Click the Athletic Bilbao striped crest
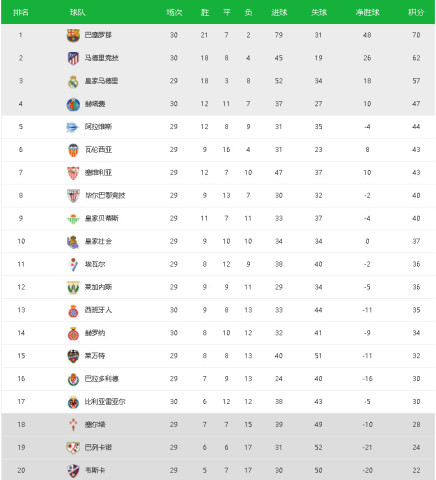This screenshot has width=436, height=480. [x=73, y=196]
